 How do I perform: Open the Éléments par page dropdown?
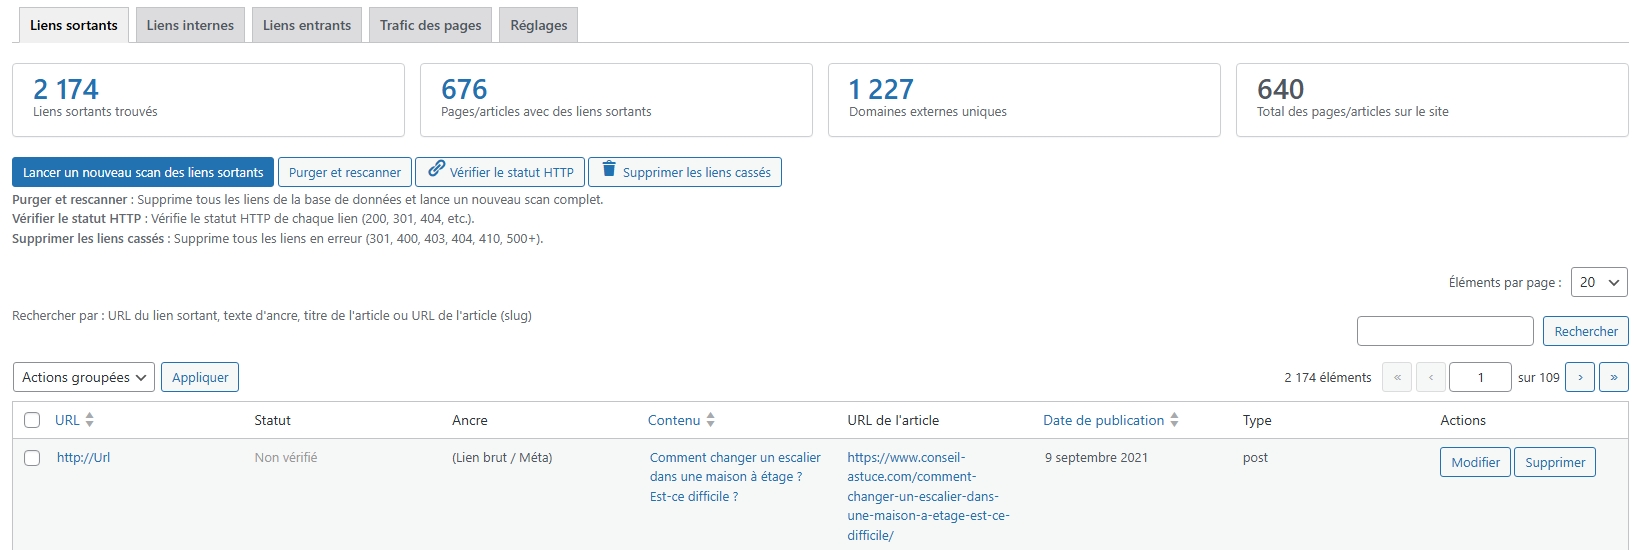[x=1599, y=282]
